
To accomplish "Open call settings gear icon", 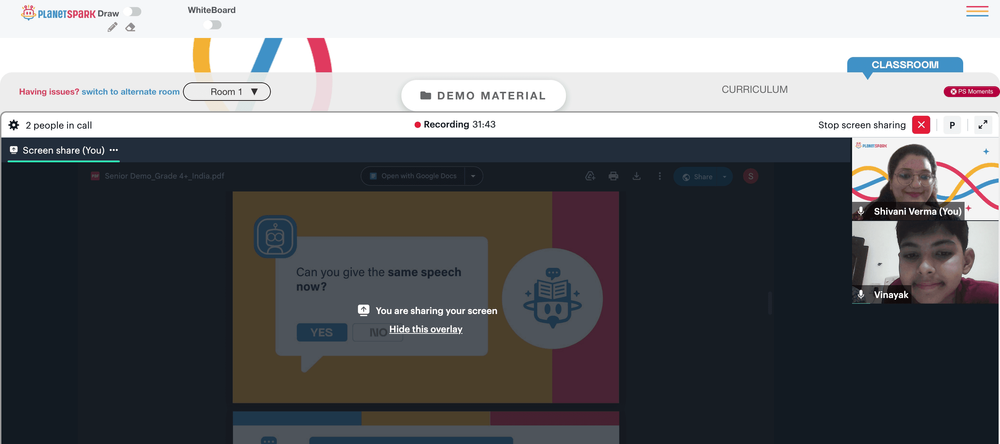I will pos(13,125).
